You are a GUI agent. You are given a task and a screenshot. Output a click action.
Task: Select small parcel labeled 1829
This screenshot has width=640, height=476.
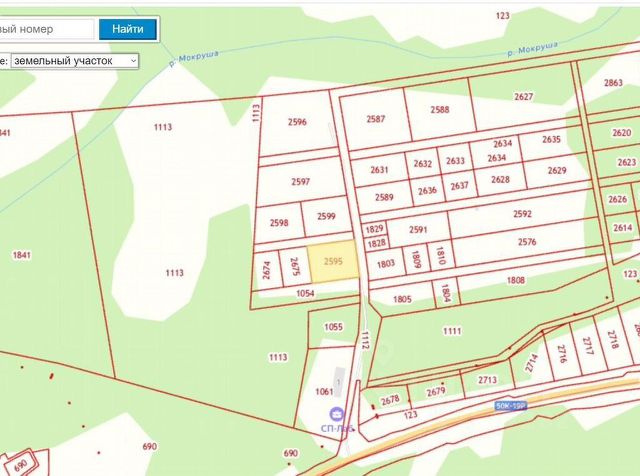point(374,229)
